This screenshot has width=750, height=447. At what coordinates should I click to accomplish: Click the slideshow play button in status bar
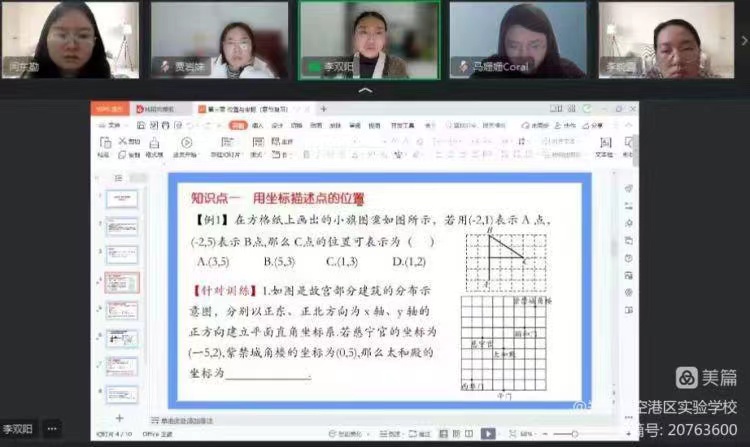[x=488, y=433]
